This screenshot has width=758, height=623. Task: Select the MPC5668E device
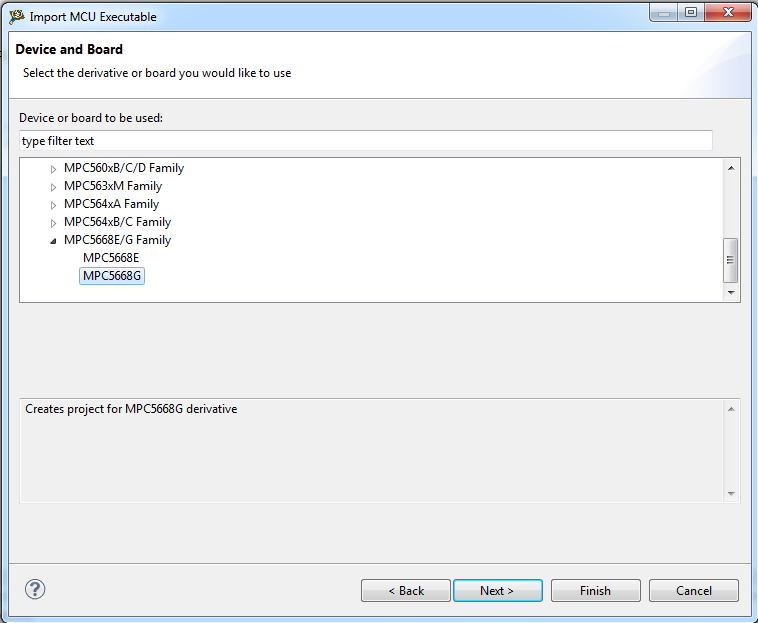coord(111,258)
